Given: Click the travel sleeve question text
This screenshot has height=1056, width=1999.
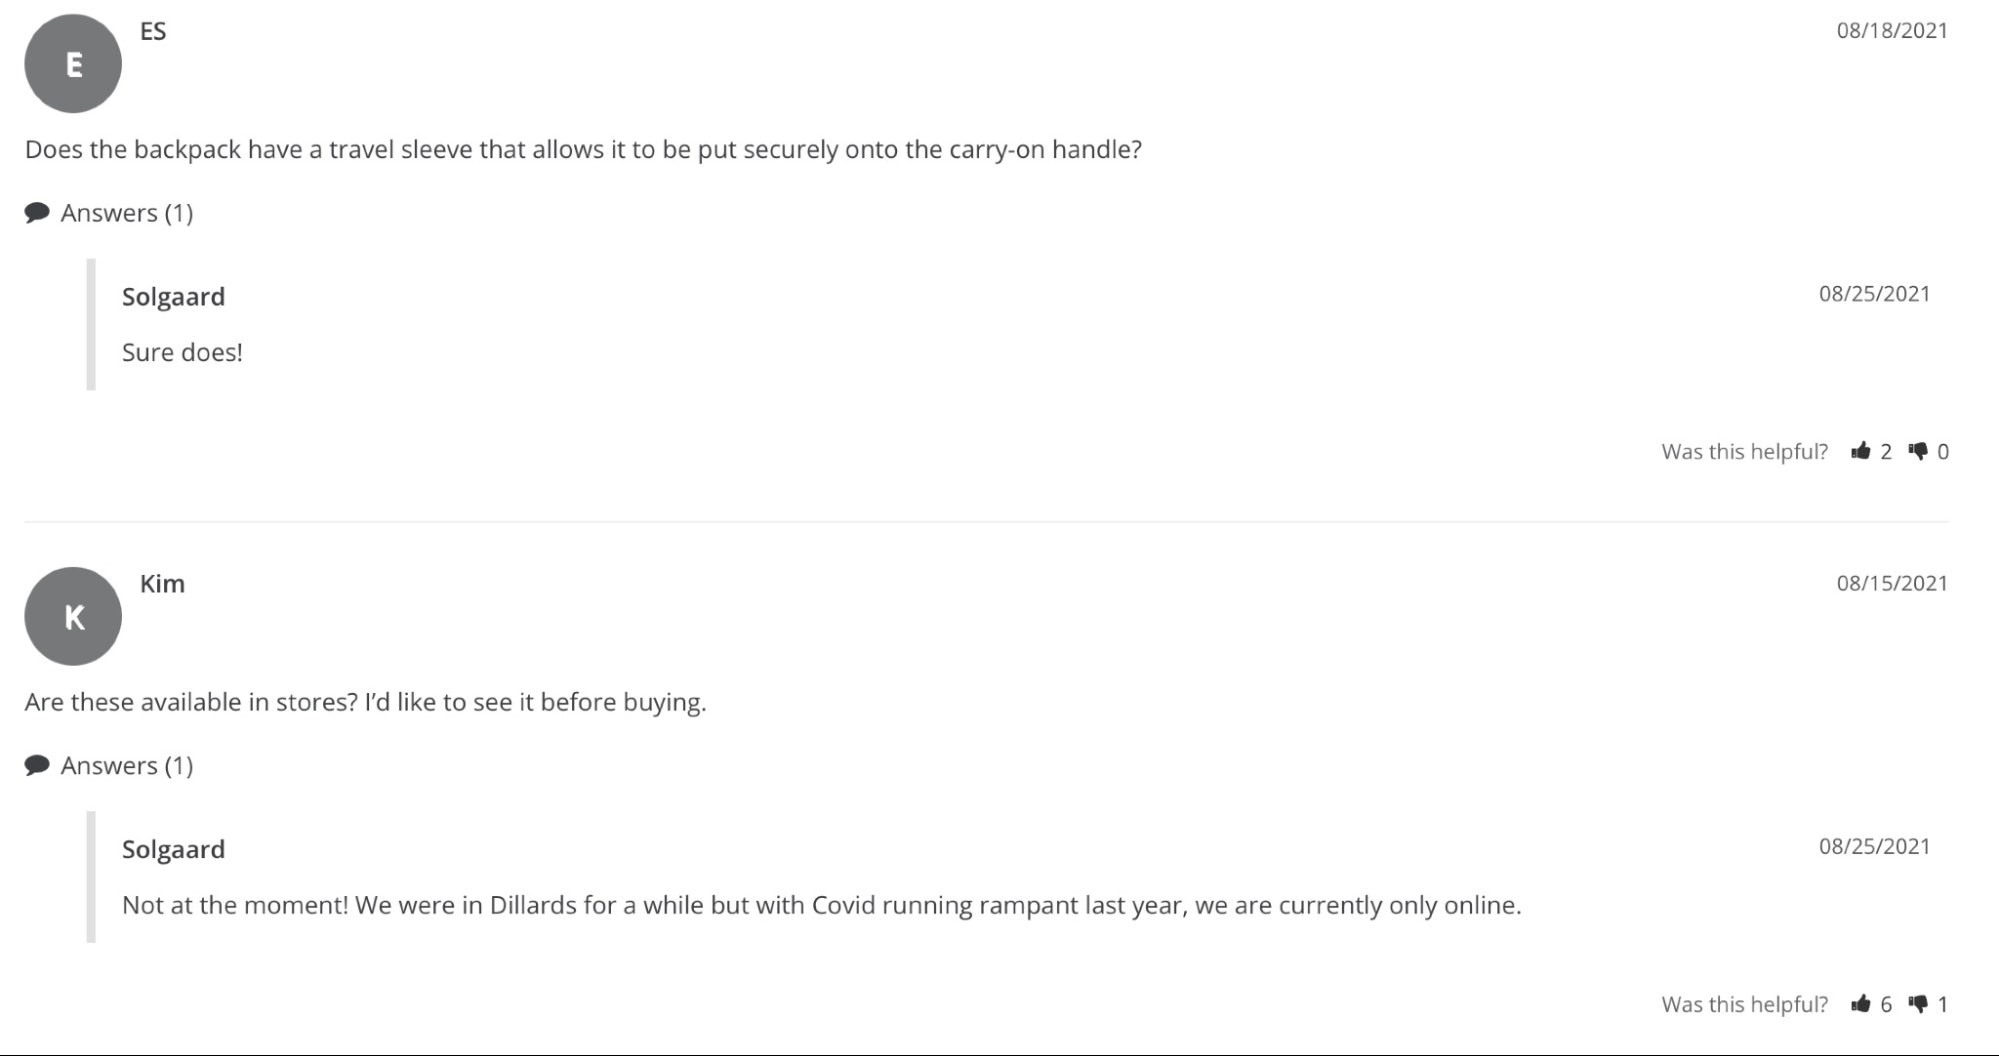Looking at the screenshot, I should [583, 150].
